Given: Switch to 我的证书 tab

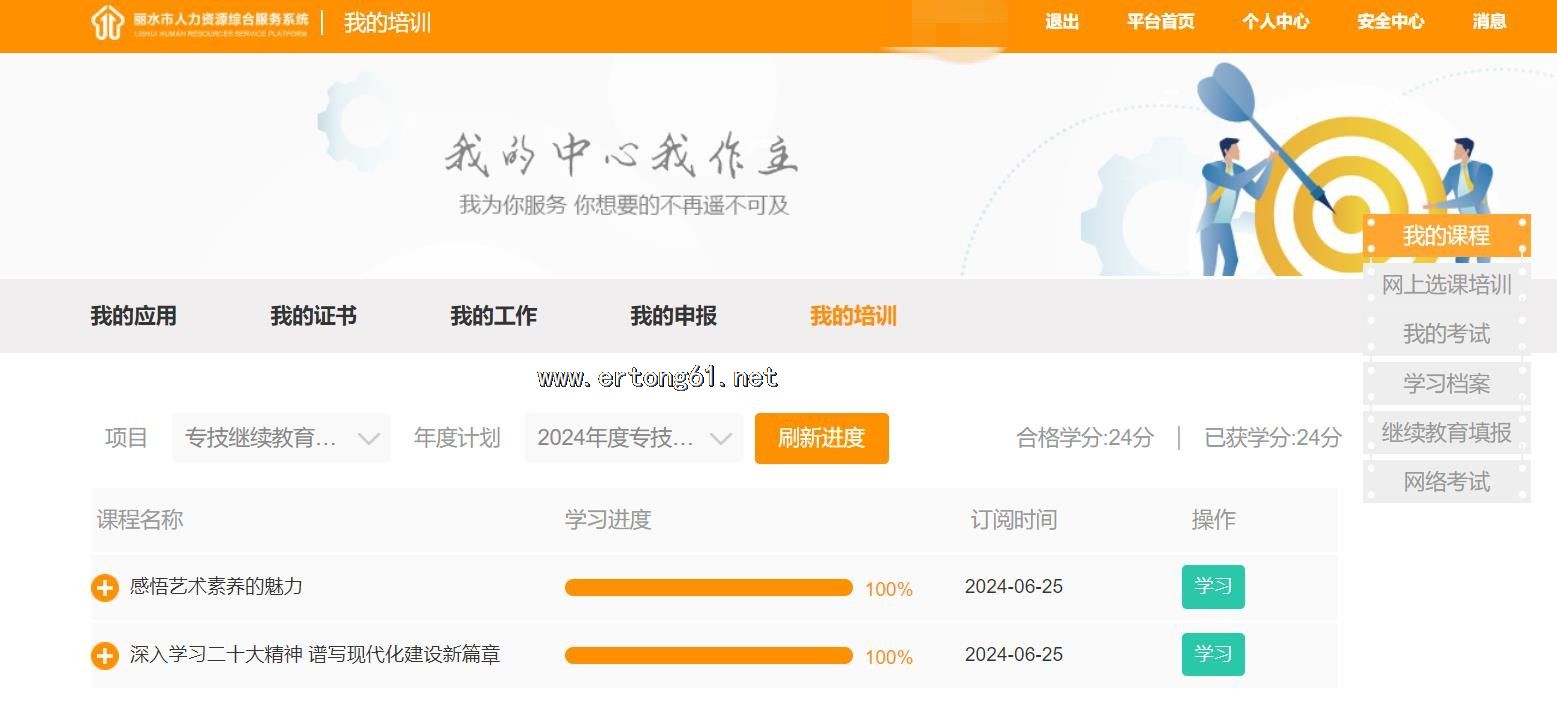Looking at the screenshot, I should pos(313,316).
